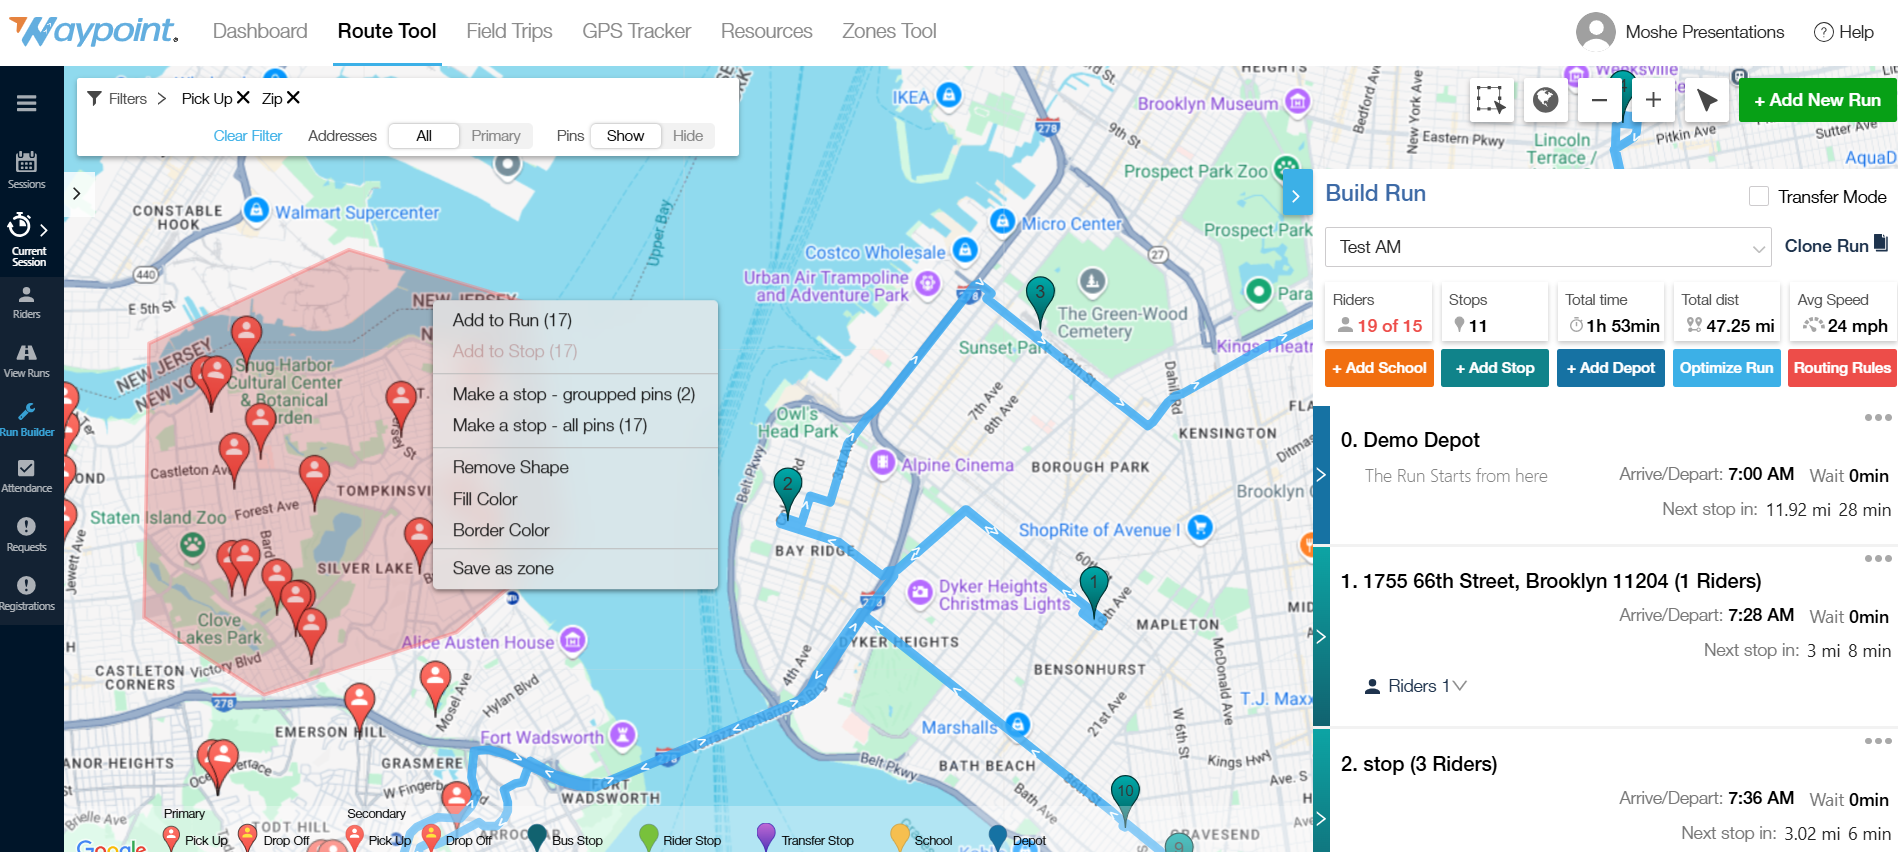Open the GPS Tracker tab
Viewport: 1898px width, 852px height.
637,31
